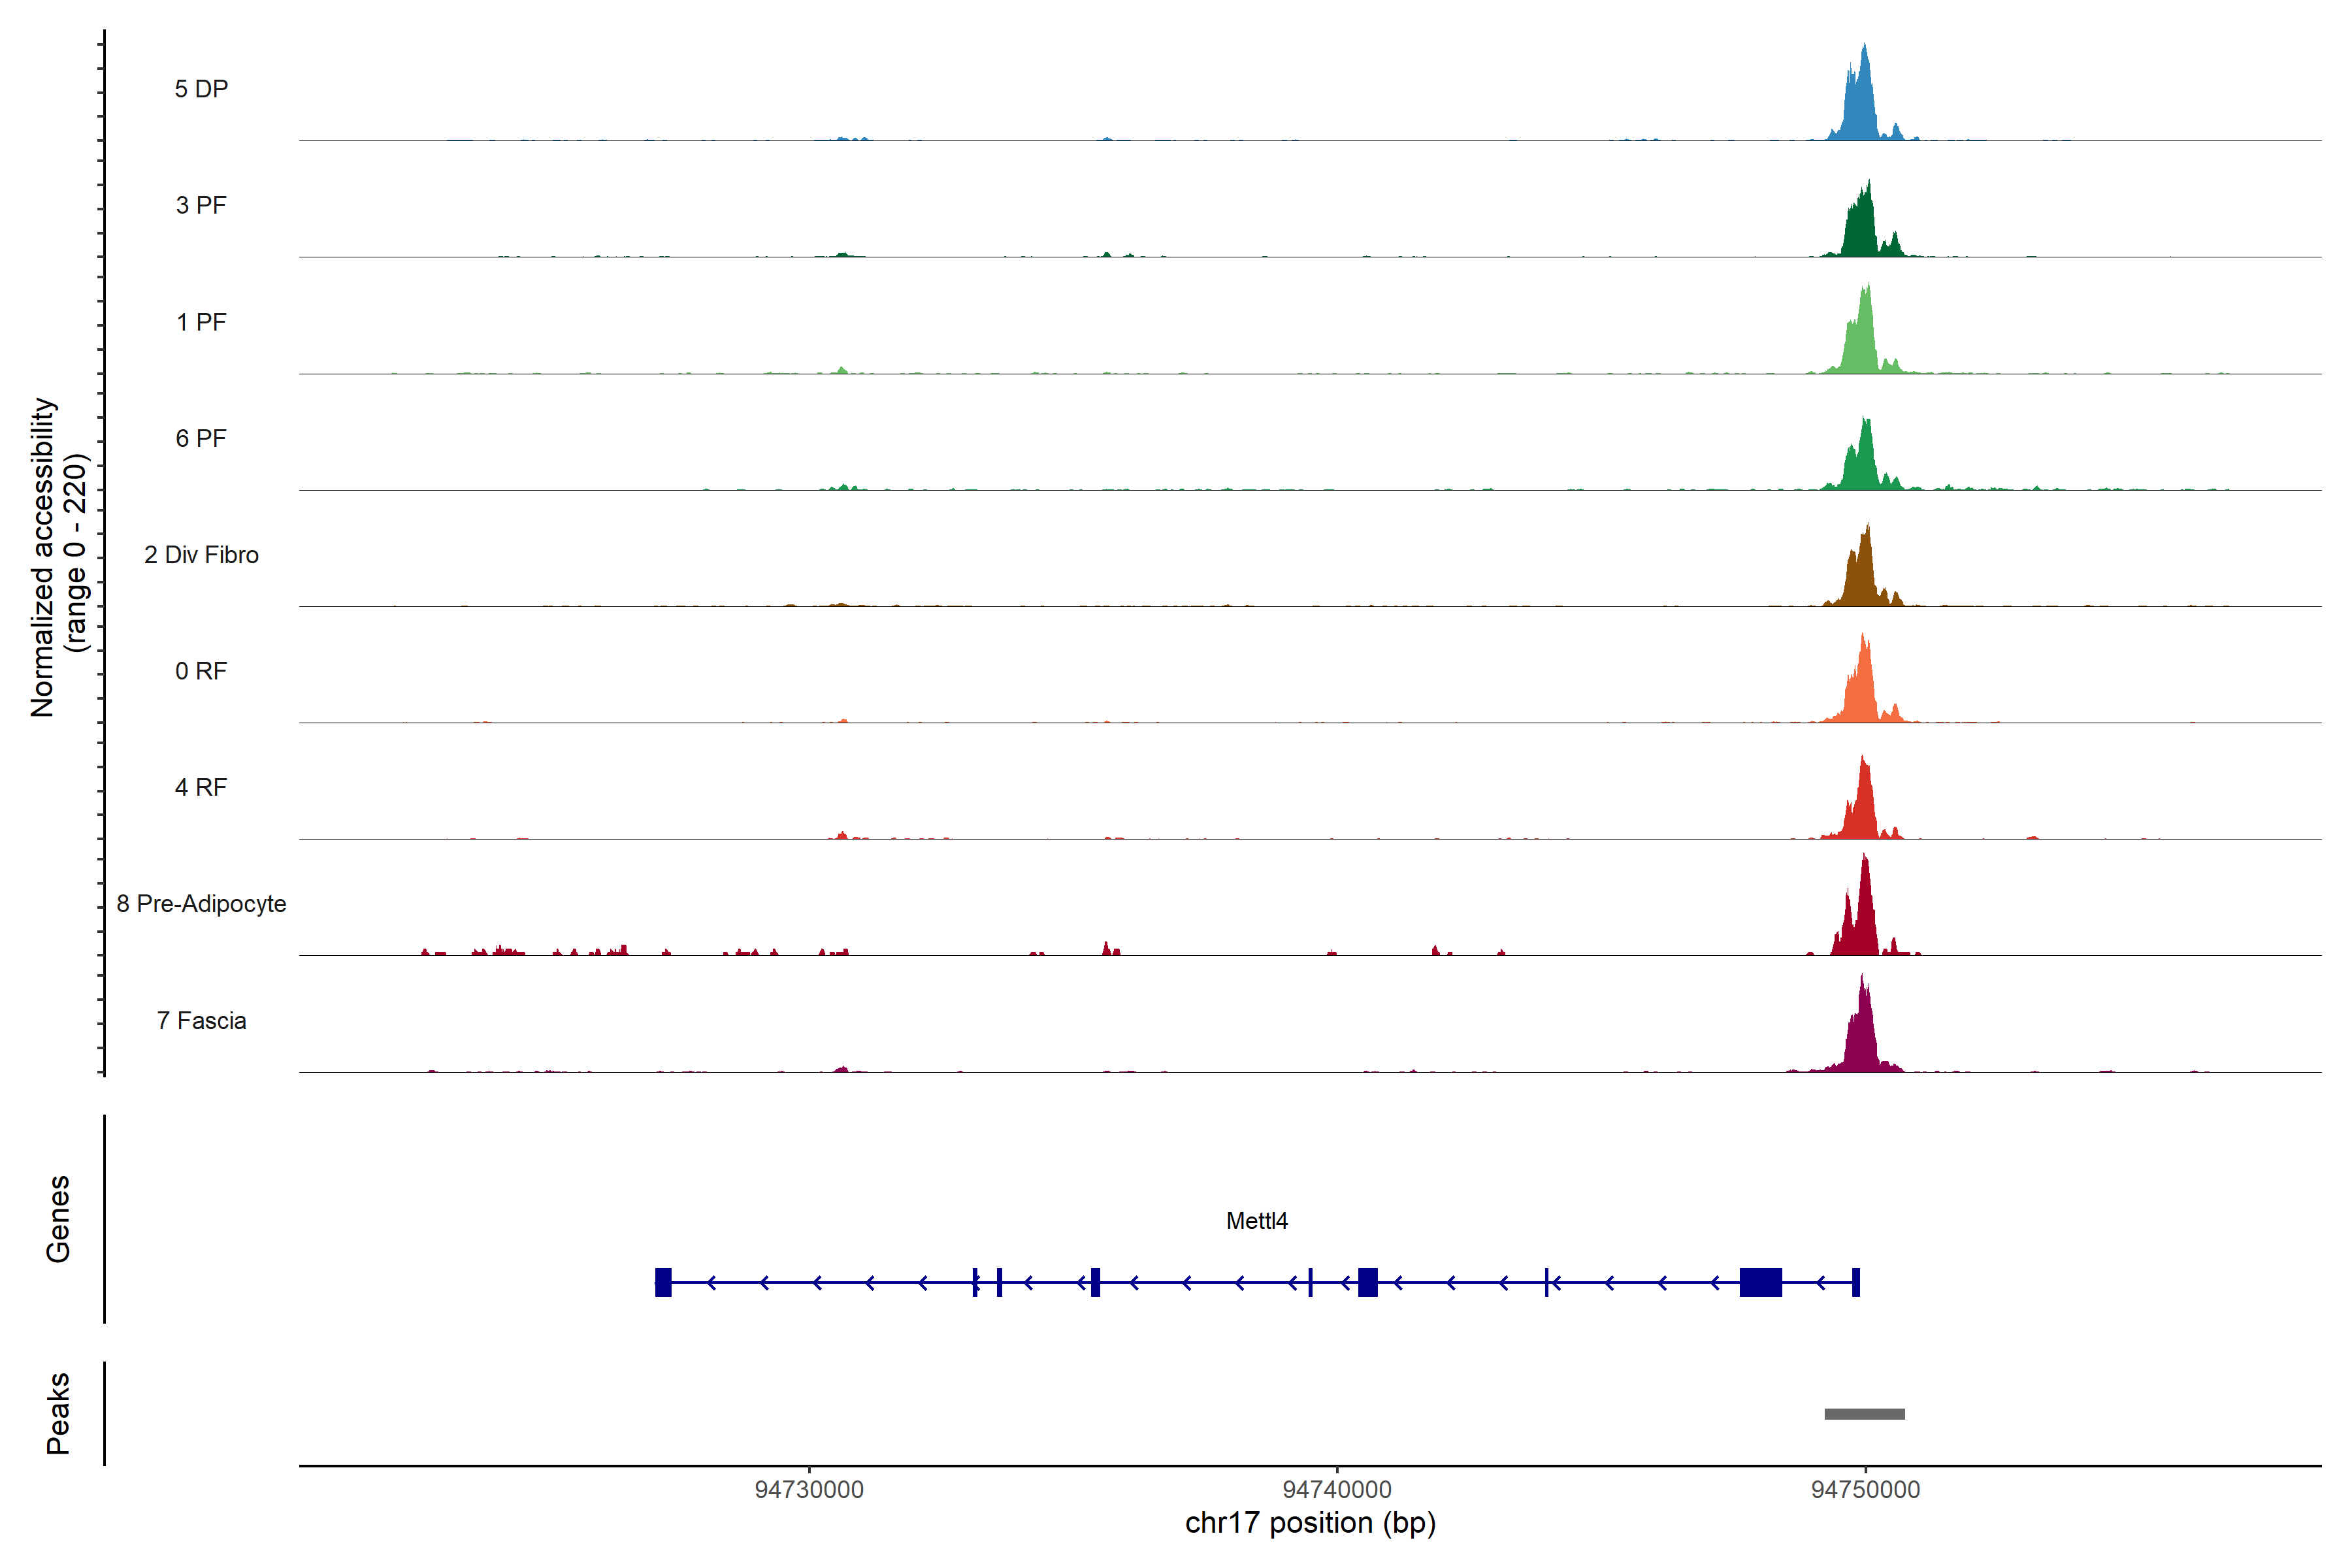Viewport: 2352px width, 1568px height.
Task: Click the leftmost Mettl4 exon block
Action: coord(663,1282)
